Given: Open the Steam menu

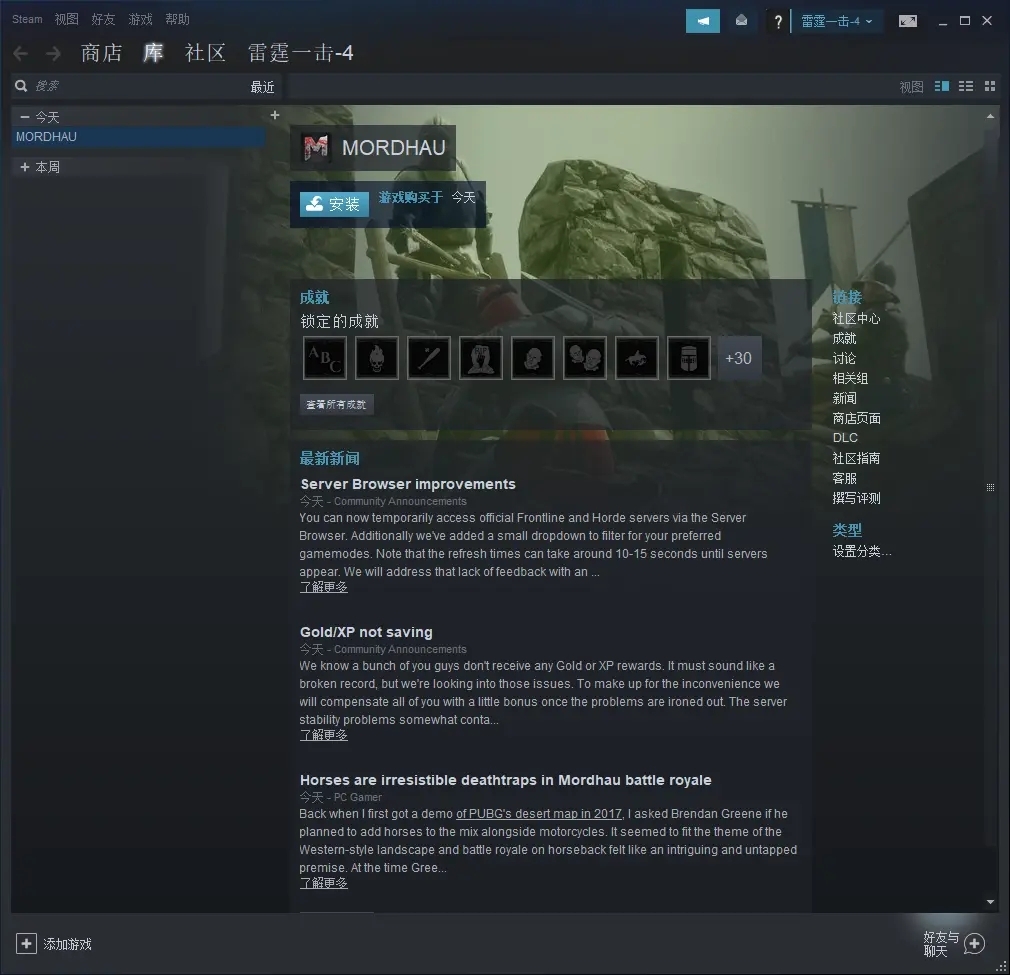Looking at the screenshot, I should (27, 19).
